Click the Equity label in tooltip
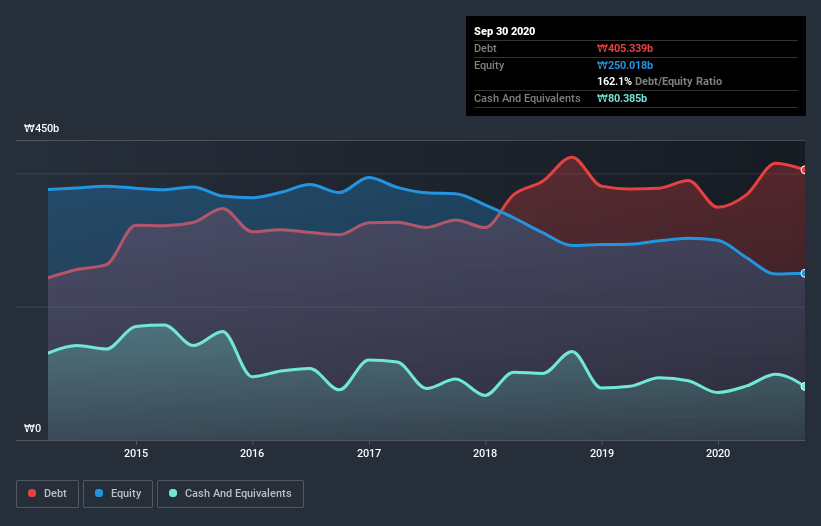This screenshot has width=821, height=526. point(489,65)
